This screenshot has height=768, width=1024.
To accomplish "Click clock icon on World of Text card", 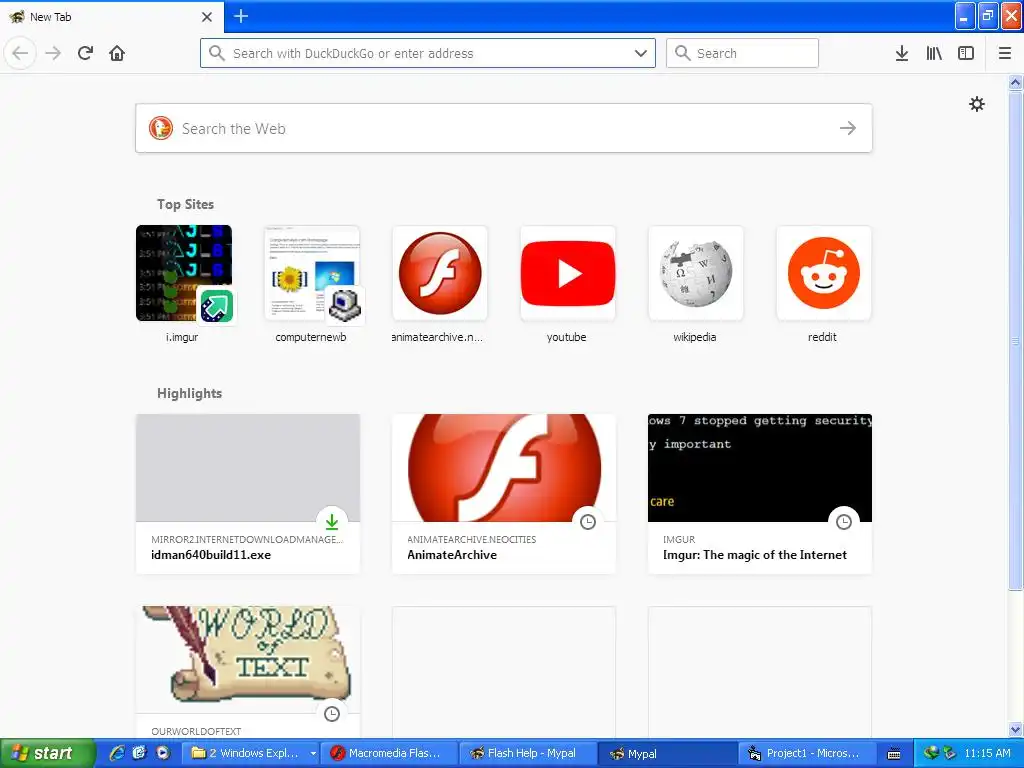I will click(332, 714).
